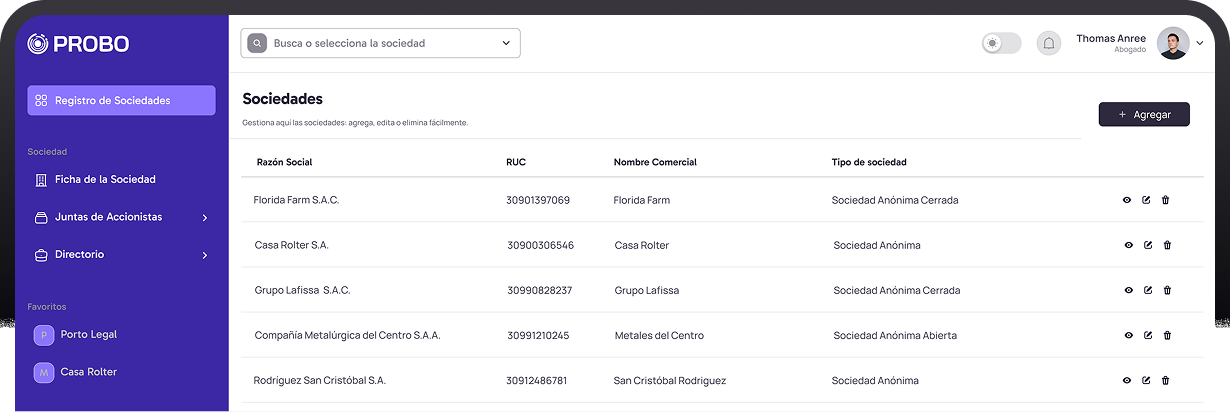Click commercial name San Cristóbal Rodriguez
The width and height of the screenshot is (1230, 412).
(670, 380)
